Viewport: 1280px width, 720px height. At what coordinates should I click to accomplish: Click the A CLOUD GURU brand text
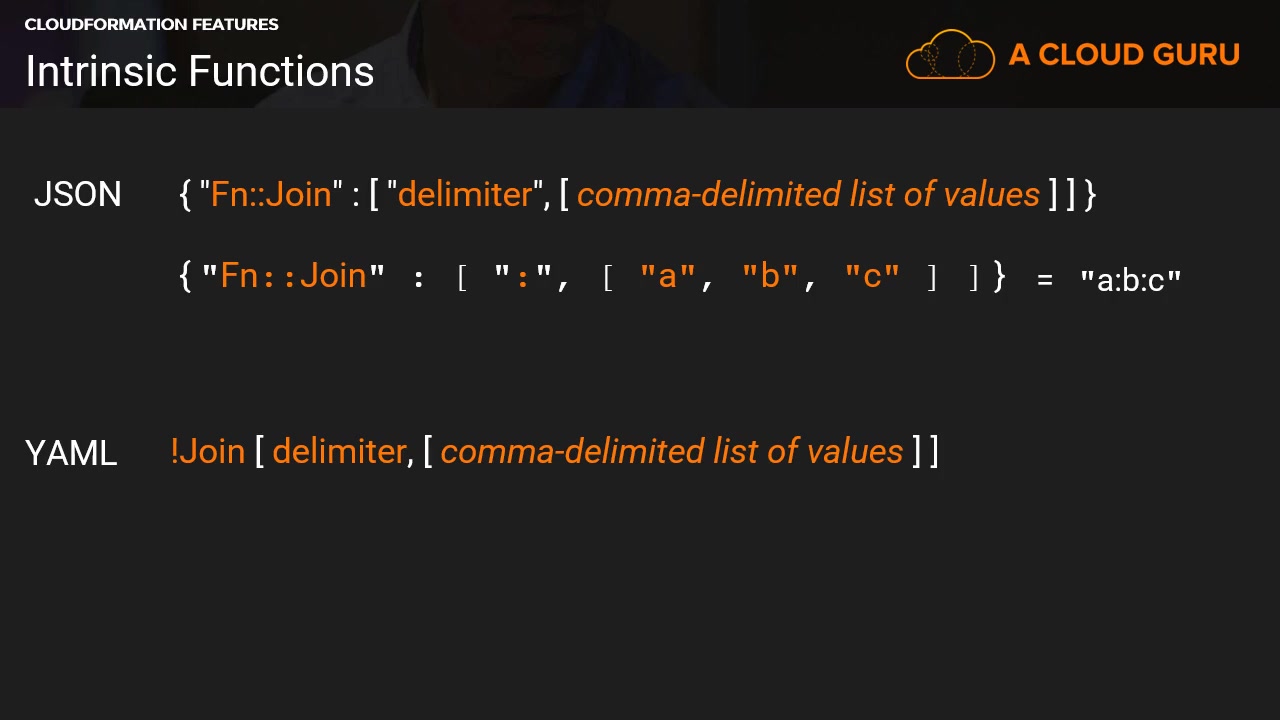[x=1124, y=55]
